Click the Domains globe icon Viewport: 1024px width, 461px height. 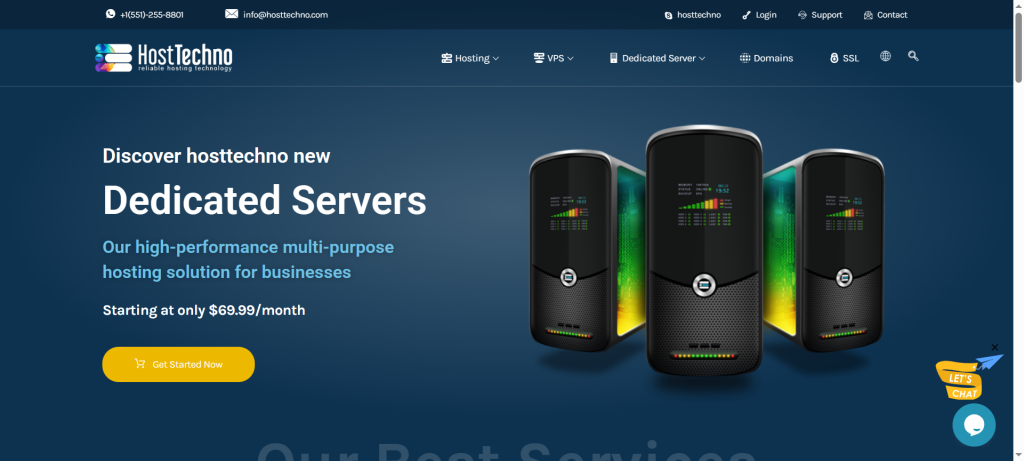[x=745, y=58]
